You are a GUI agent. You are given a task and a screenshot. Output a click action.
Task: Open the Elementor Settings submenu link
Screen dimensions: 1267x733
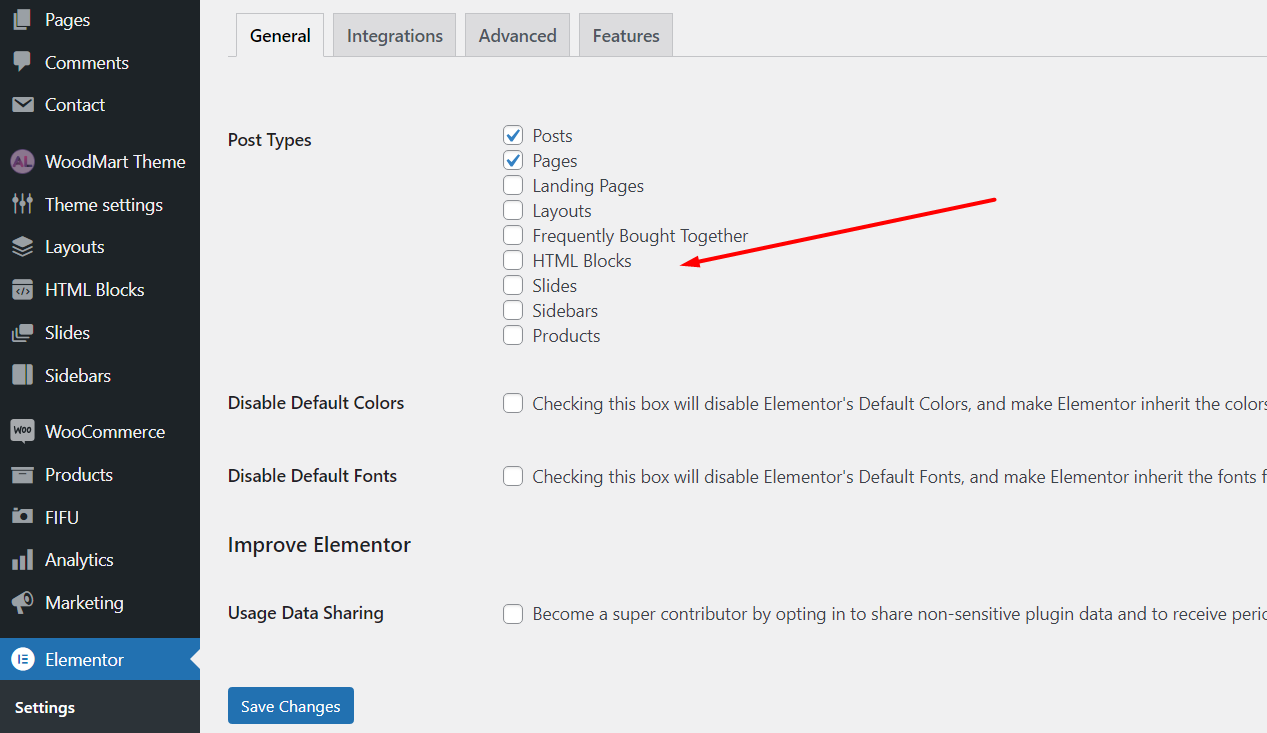45,707
